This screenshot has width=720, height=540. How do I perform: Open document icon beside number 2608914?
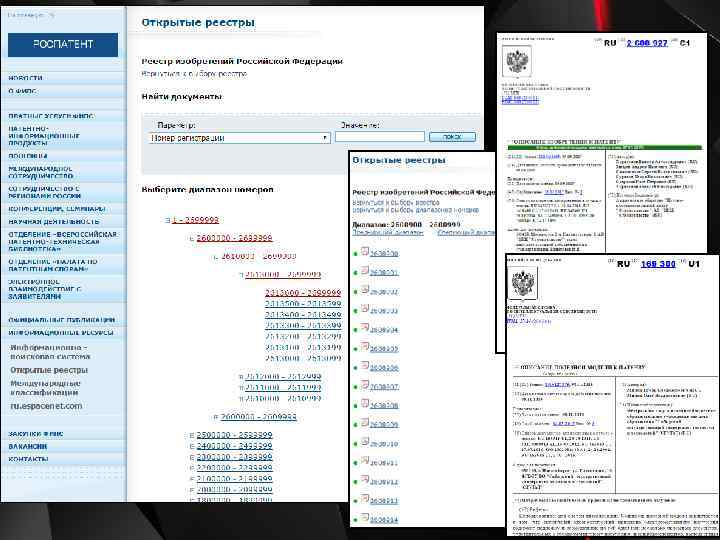(x=365, y=518)
